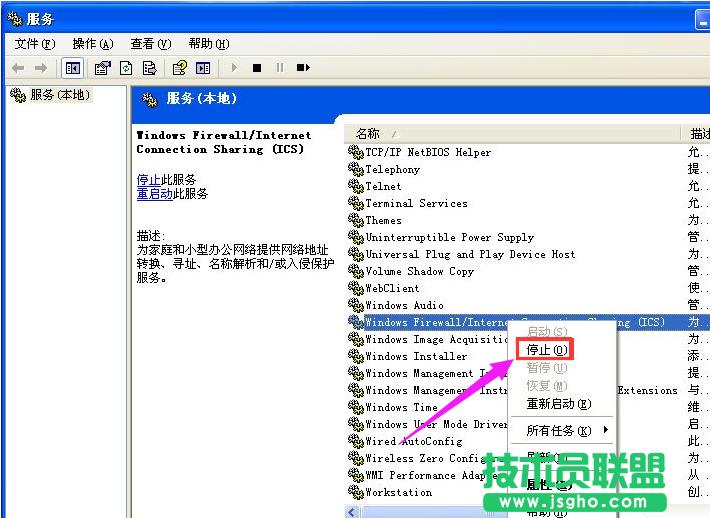The image size is (710, 518).
Task: Select TCP/IP NetBIOS Helper service
Action: [x=428, y=153]
